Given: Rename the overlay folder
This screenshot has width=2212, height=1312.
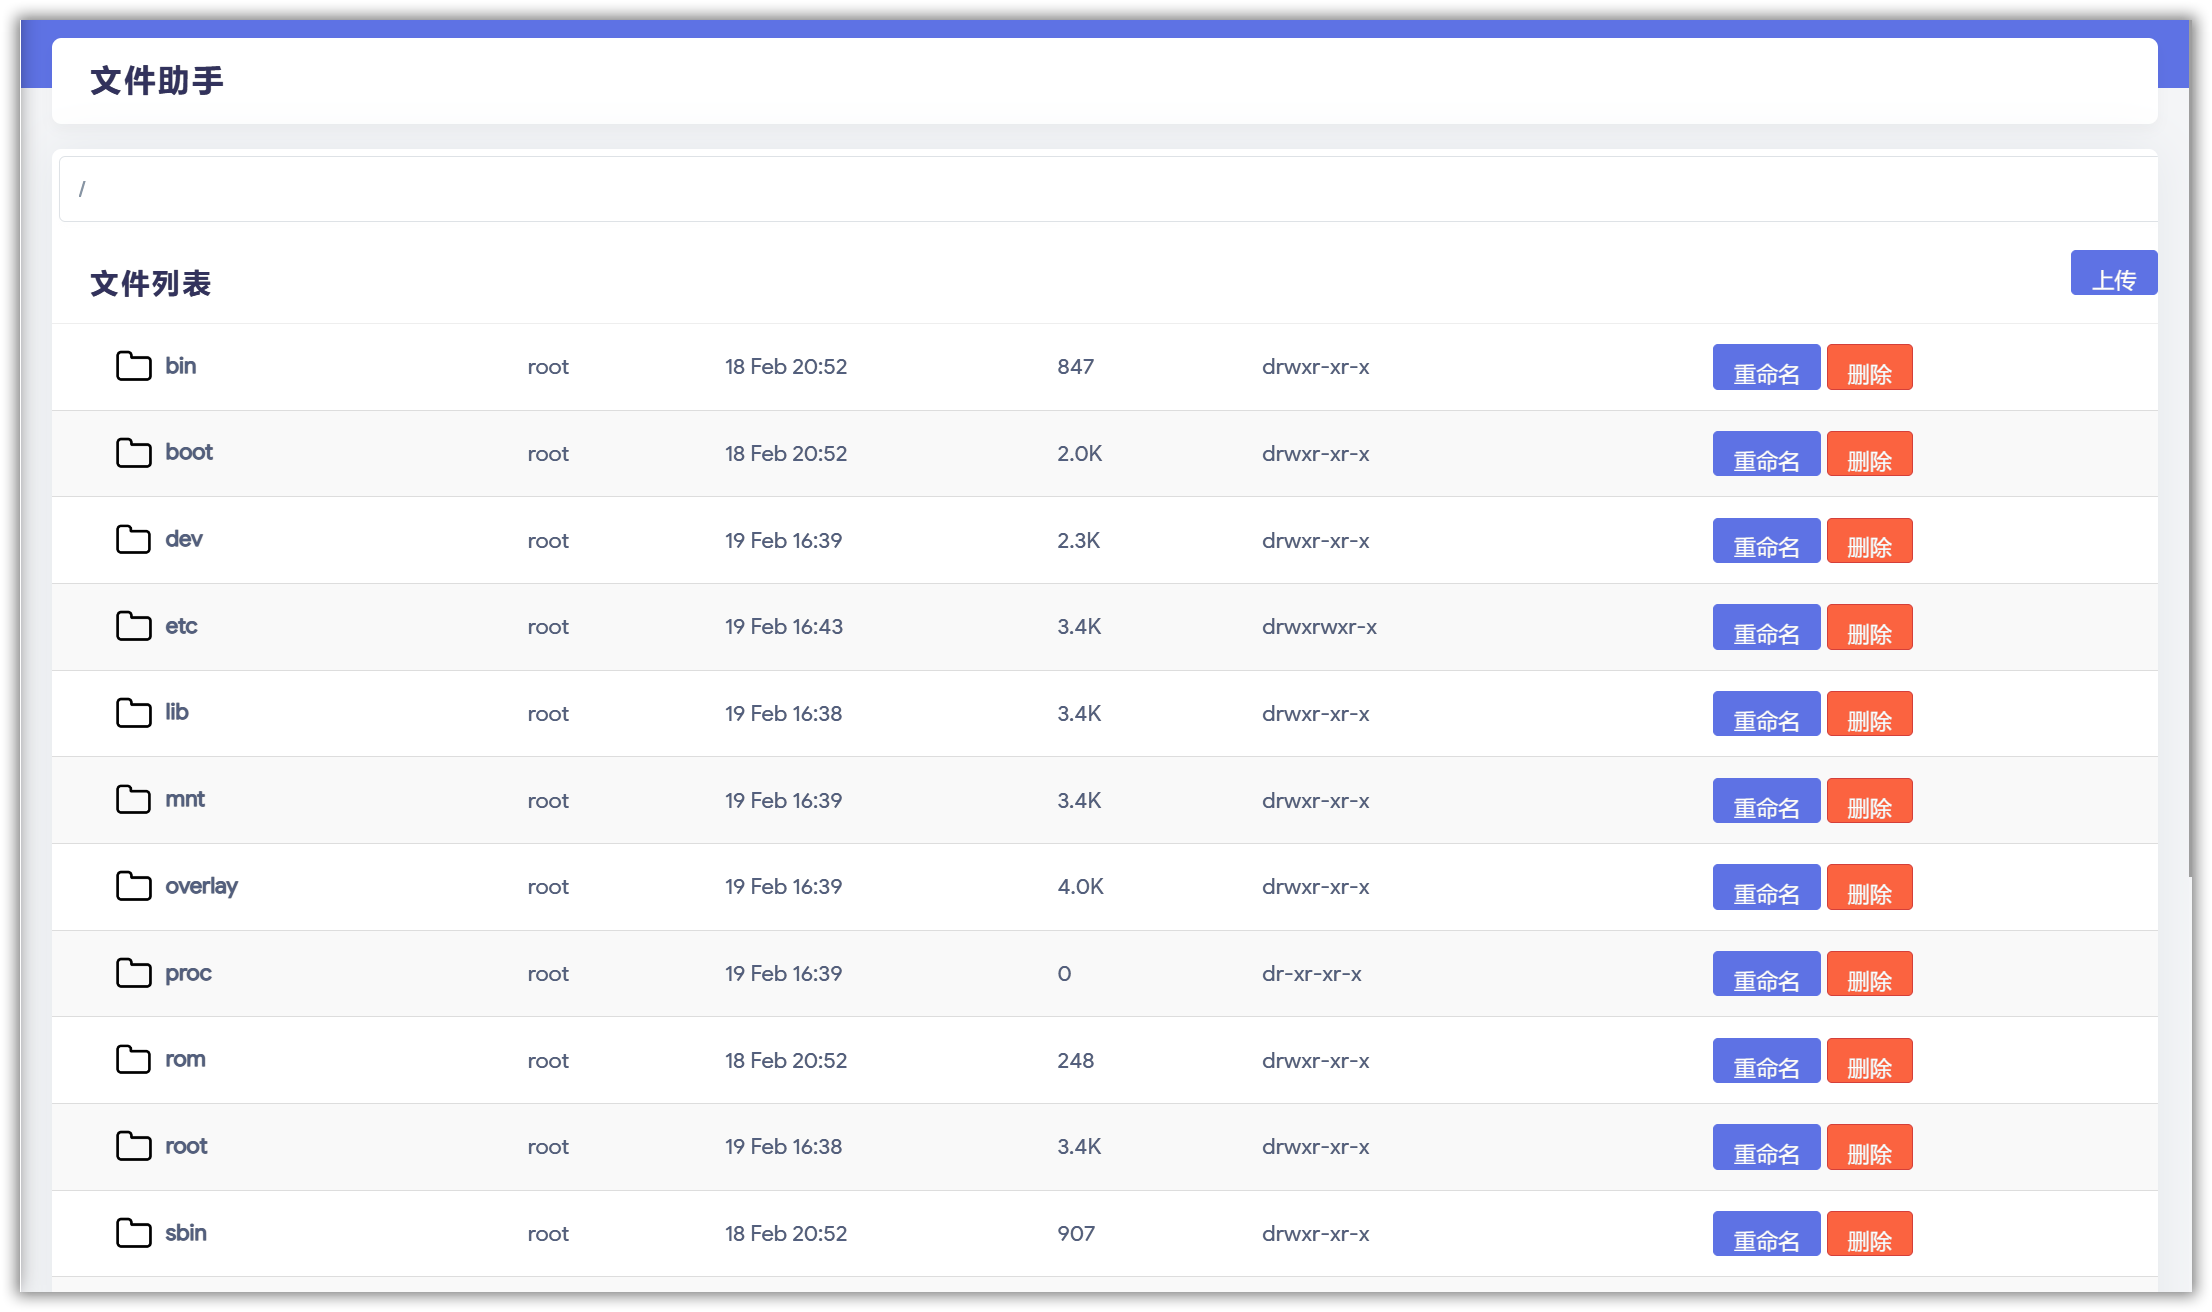Looking at the screenshot, I should tap(1766, 888).
